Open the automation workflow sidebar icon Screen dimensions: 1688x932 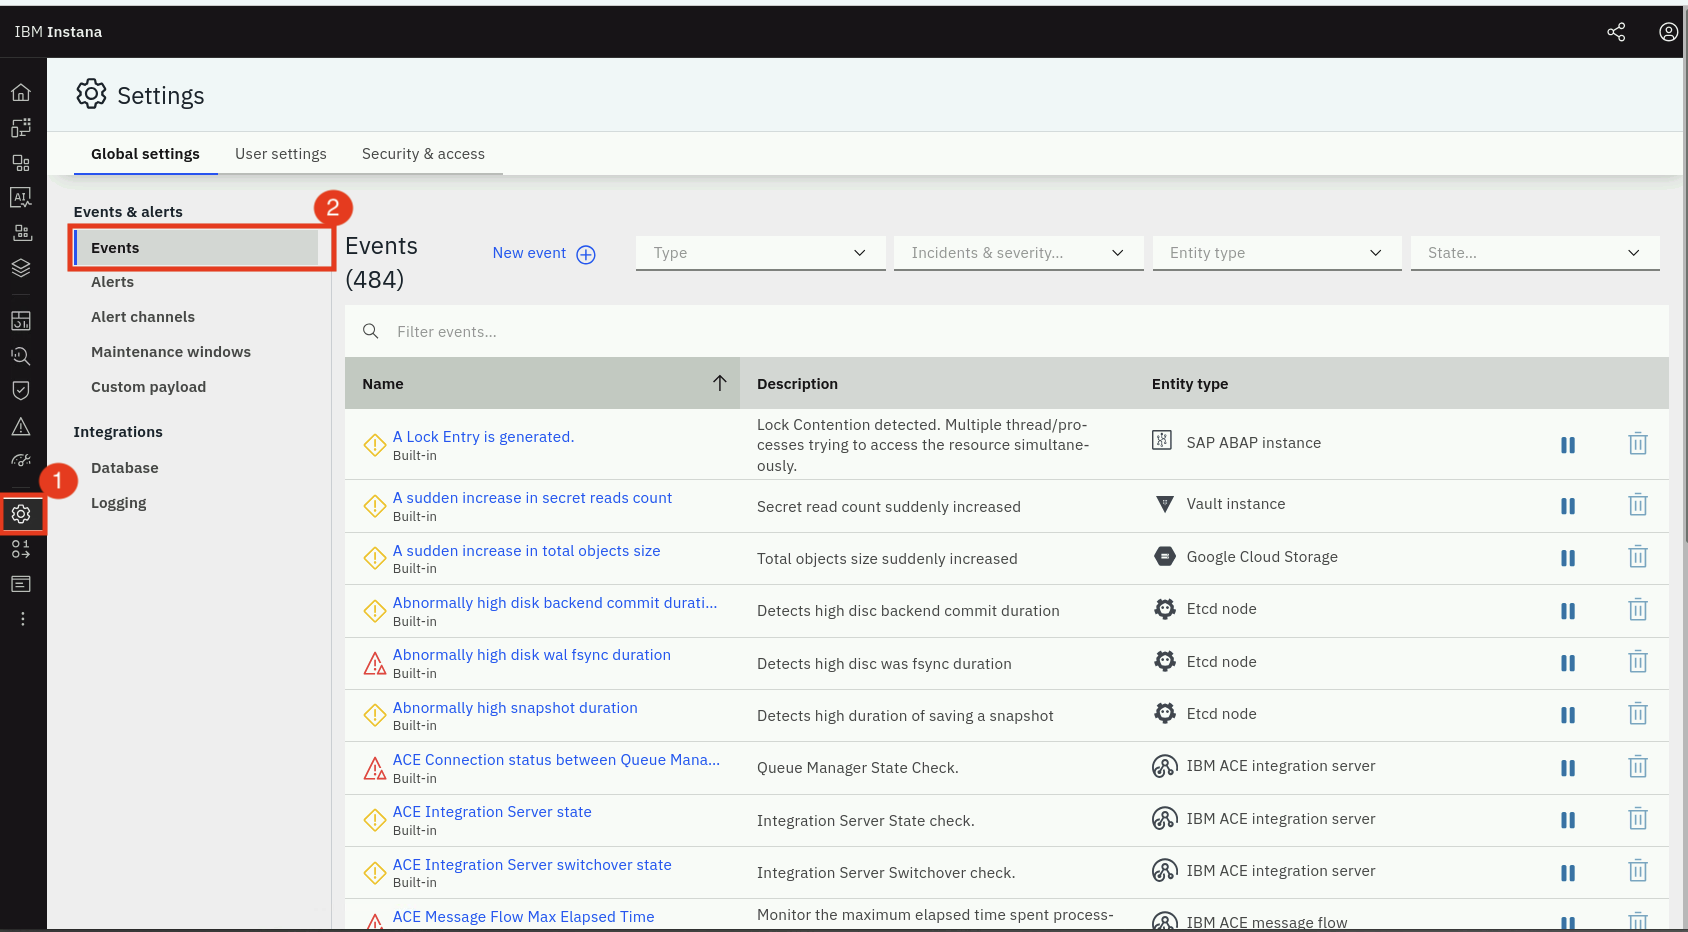pos(21,549)
